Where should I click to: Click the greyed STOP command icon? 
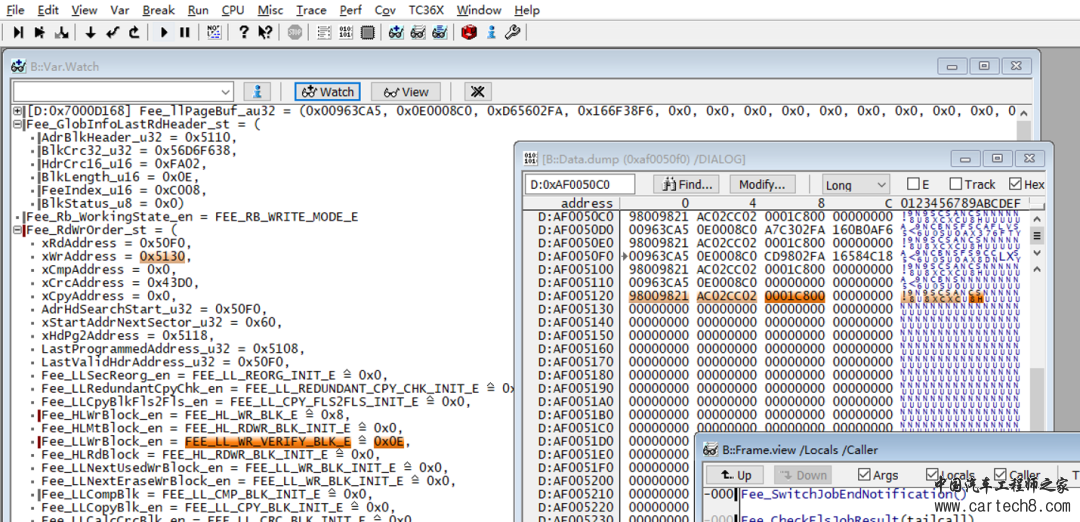tap(295, 32)
